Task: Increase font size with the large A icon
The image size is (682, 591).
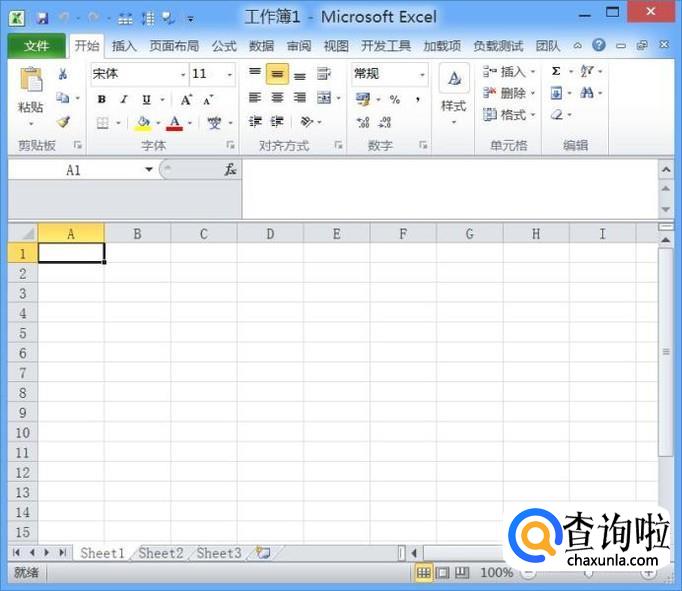Action: [x=186, y=100]
